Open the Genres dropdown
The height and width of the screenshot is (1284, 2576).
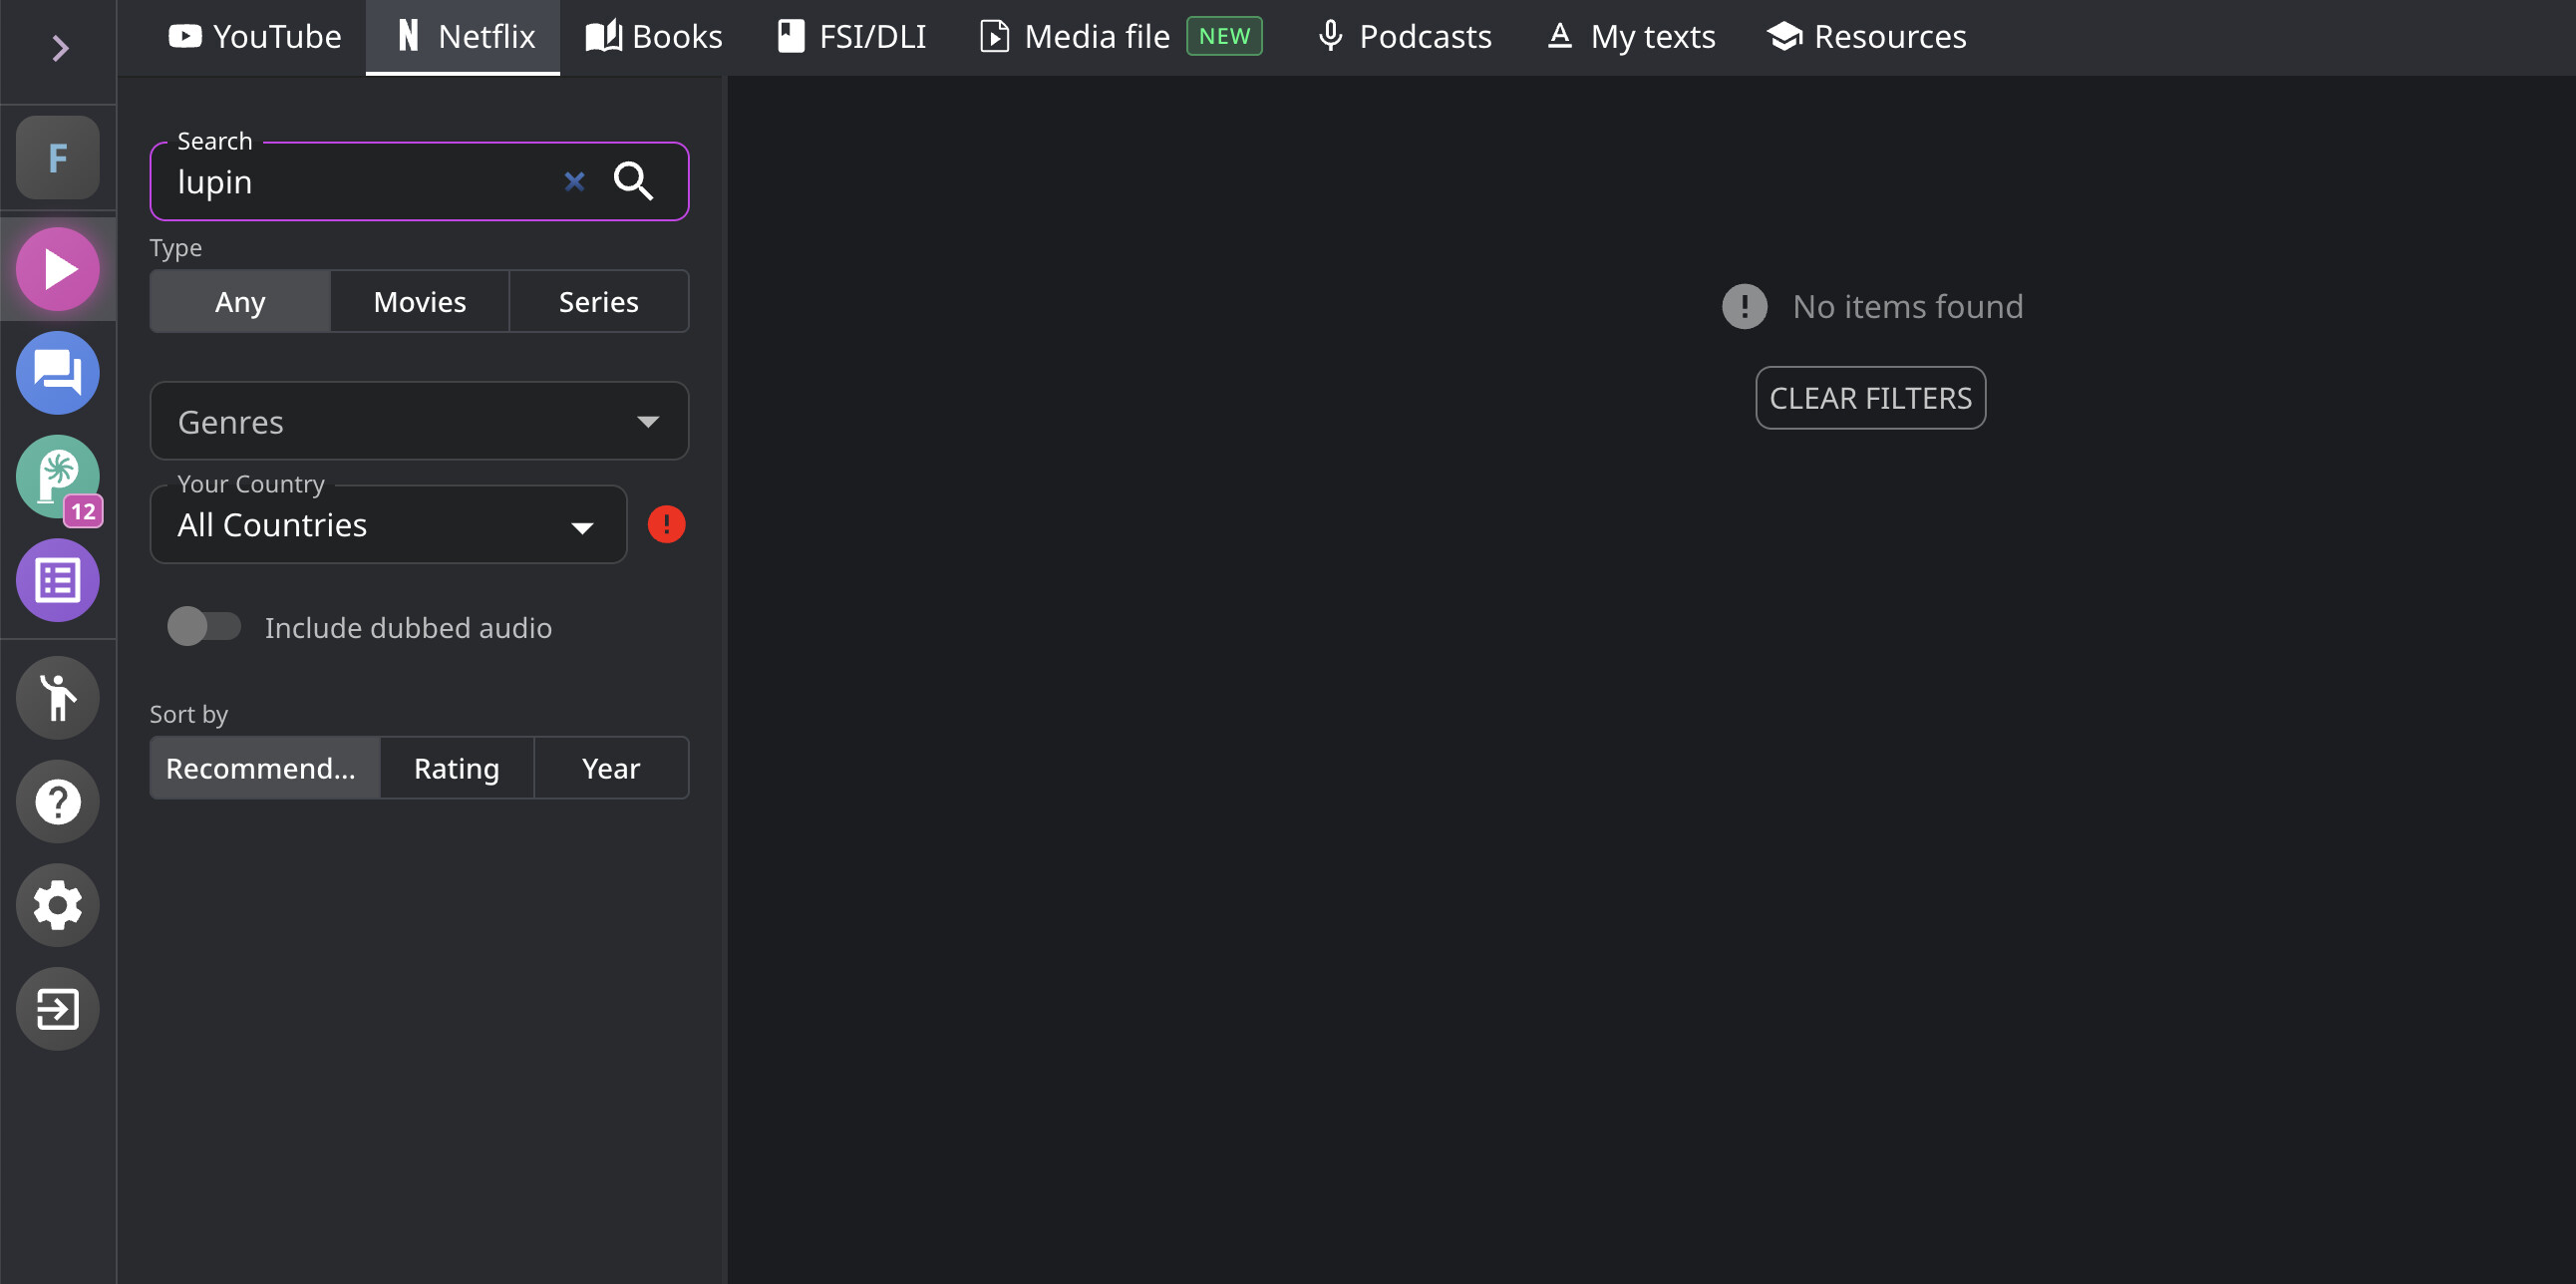coord(419,421)
